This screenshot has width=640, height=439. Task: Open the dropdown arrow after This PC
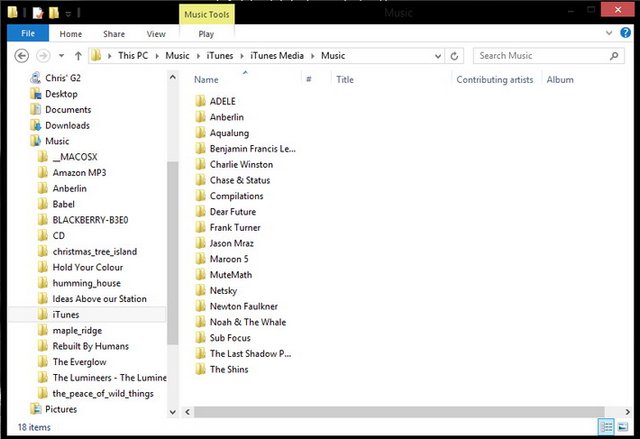coord(157,56)
